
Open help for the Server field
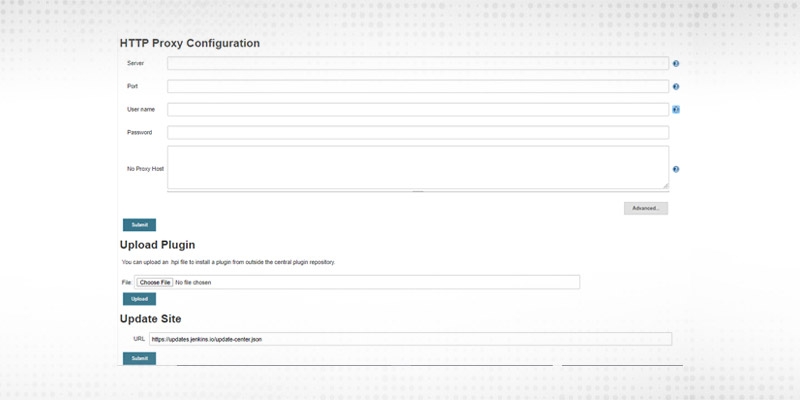pos(676,64)
